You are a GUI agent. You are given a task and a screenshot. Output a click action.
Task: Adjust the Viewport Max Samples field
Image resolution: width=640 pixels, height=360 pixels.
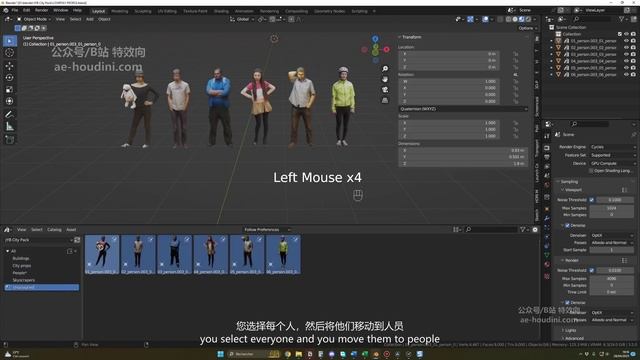coord(612,208)
